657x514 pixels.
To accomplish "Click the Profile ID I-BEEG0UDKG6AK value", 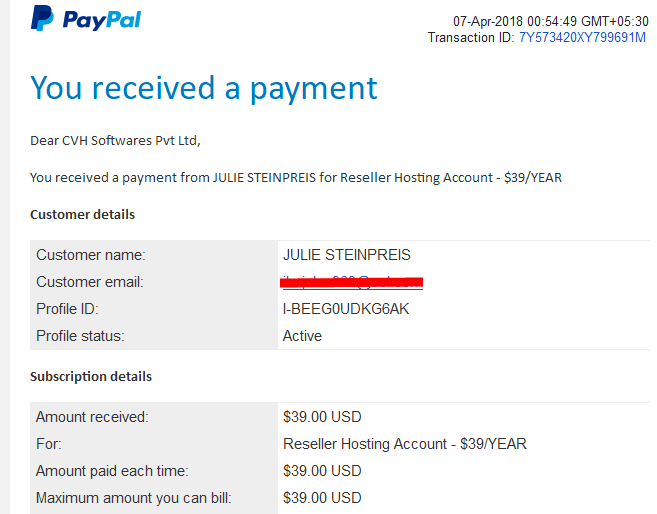I will tap(346, 309).
